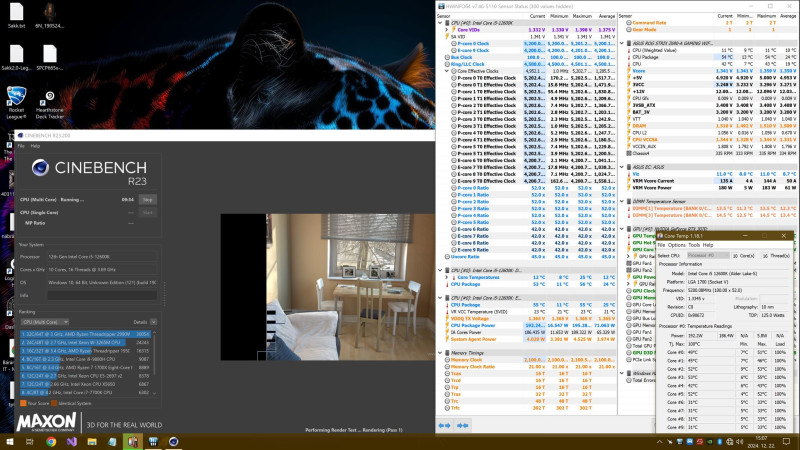
Task: Open the volume control in system tray
Action: pyautogui.click(x=739, y=442)
